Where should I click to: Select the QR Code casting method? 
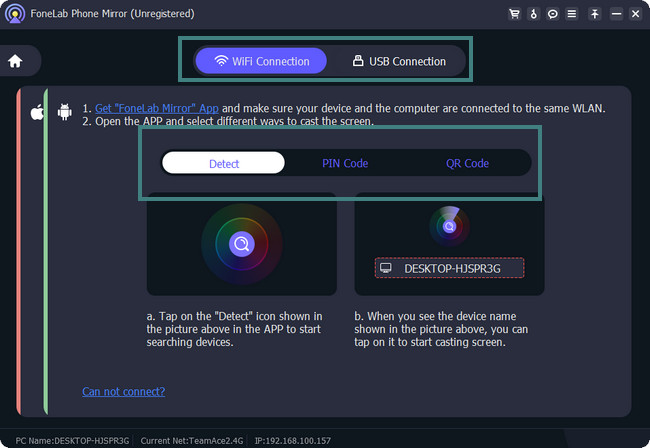pyautogui.click(x=467, y=163)
